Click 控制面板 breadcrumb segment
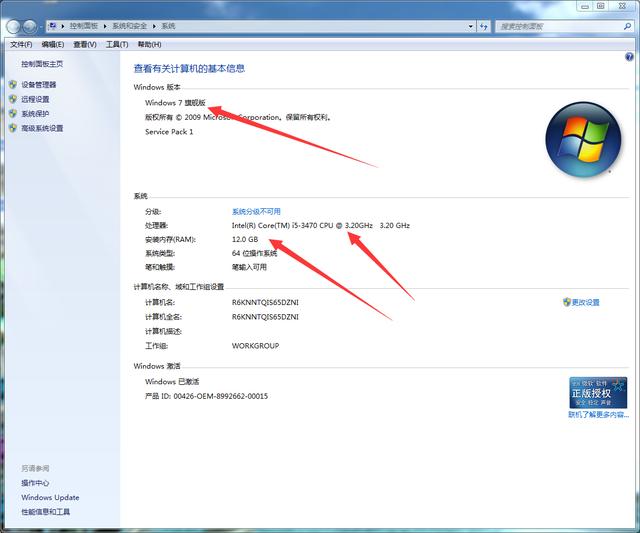The width and height of the screenshot is (640, 533). click(84, 26)
